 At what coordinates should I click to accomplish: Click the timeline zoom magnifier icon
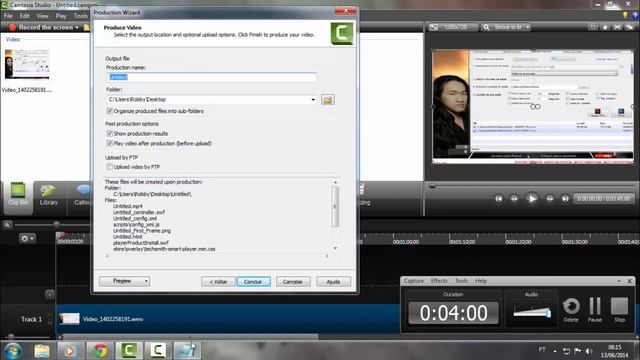tap(7, 225)
